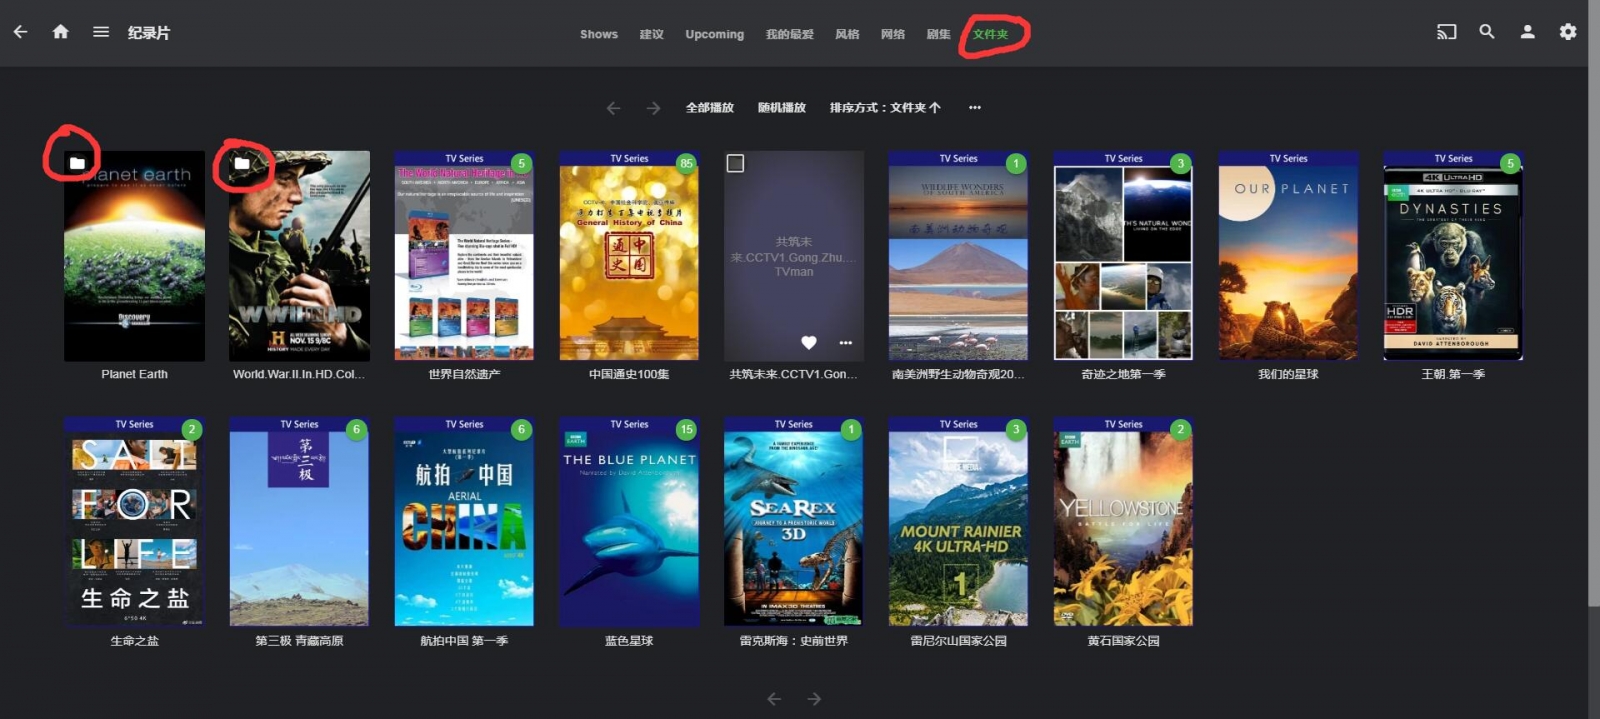Open the more options dots beside sort
The image size is (1600, 719).
[x=975, y=108]
